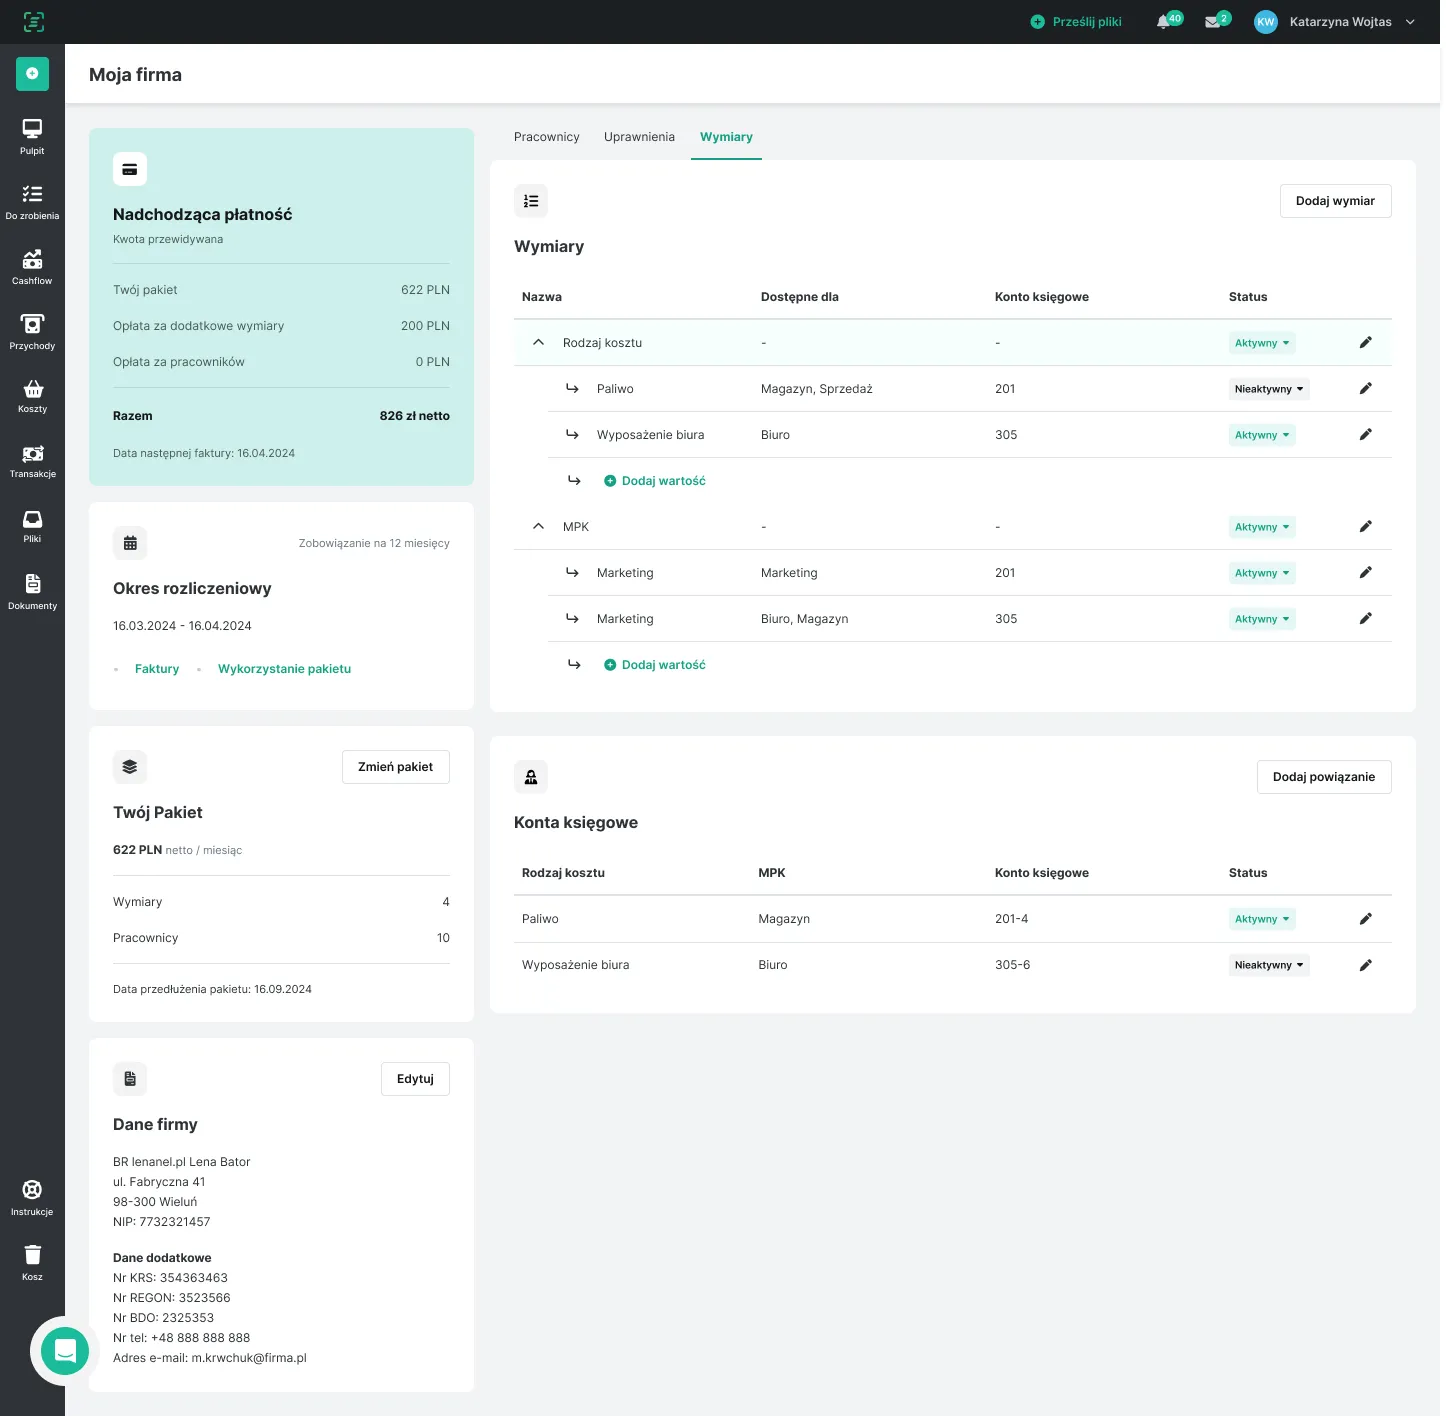1446x1416 pixels.
Task: Open Nieaktywny status dropdown for Paliwo dimension
Action: (1269, 389)
